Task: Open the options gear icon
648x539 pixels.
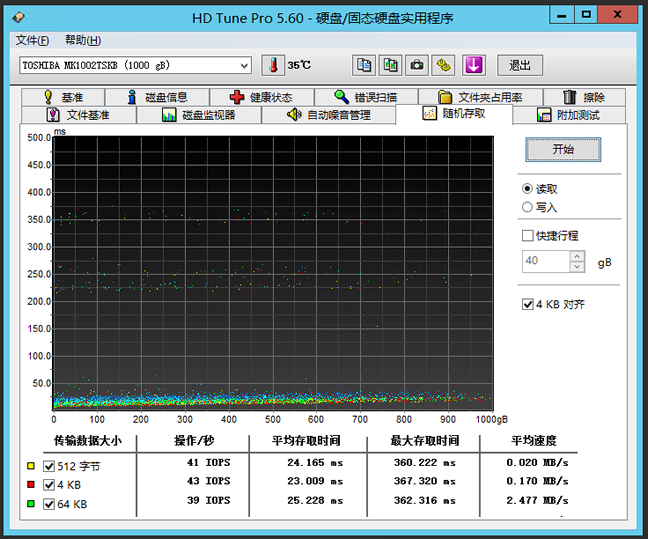Action: point(444,65)
